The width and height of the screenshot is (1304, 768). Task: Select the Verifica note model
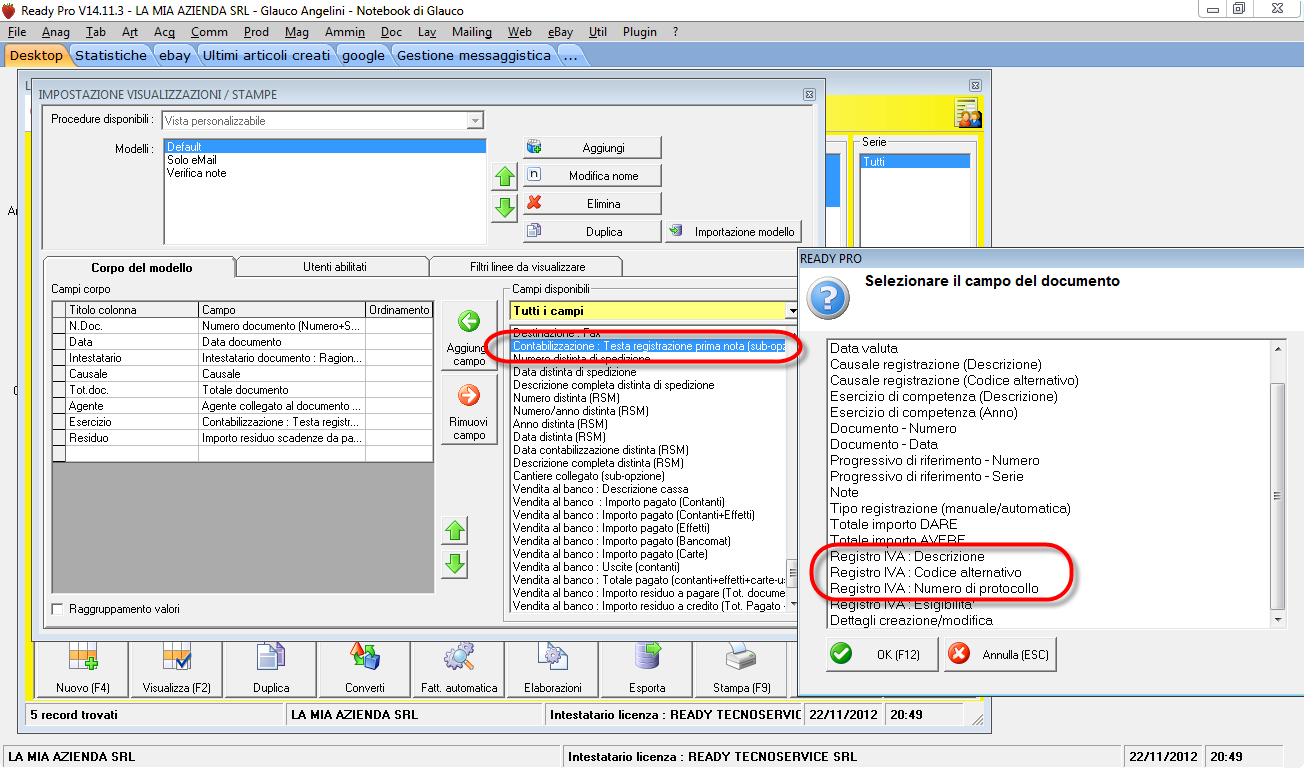(325, 173)
